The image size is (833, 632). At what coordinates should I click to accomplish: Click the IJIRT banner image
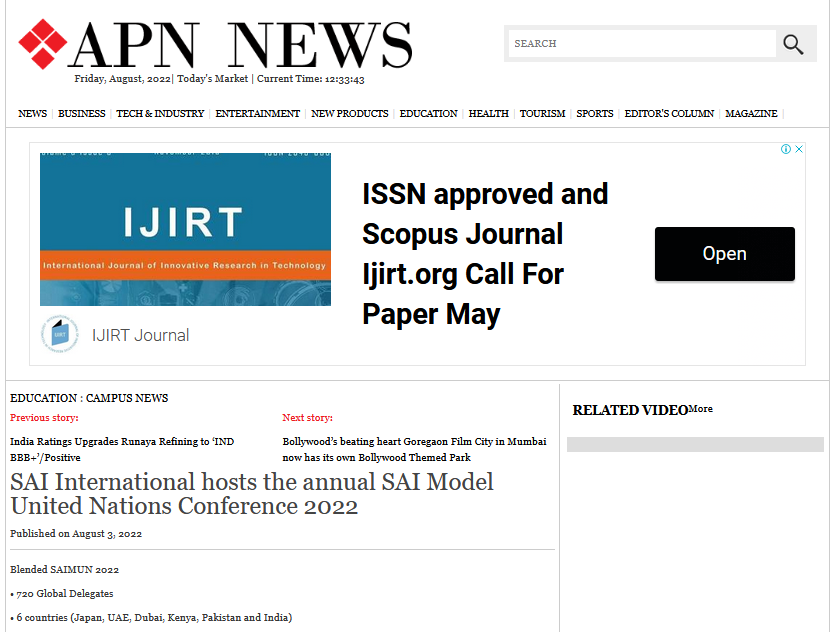coord(185,229)
